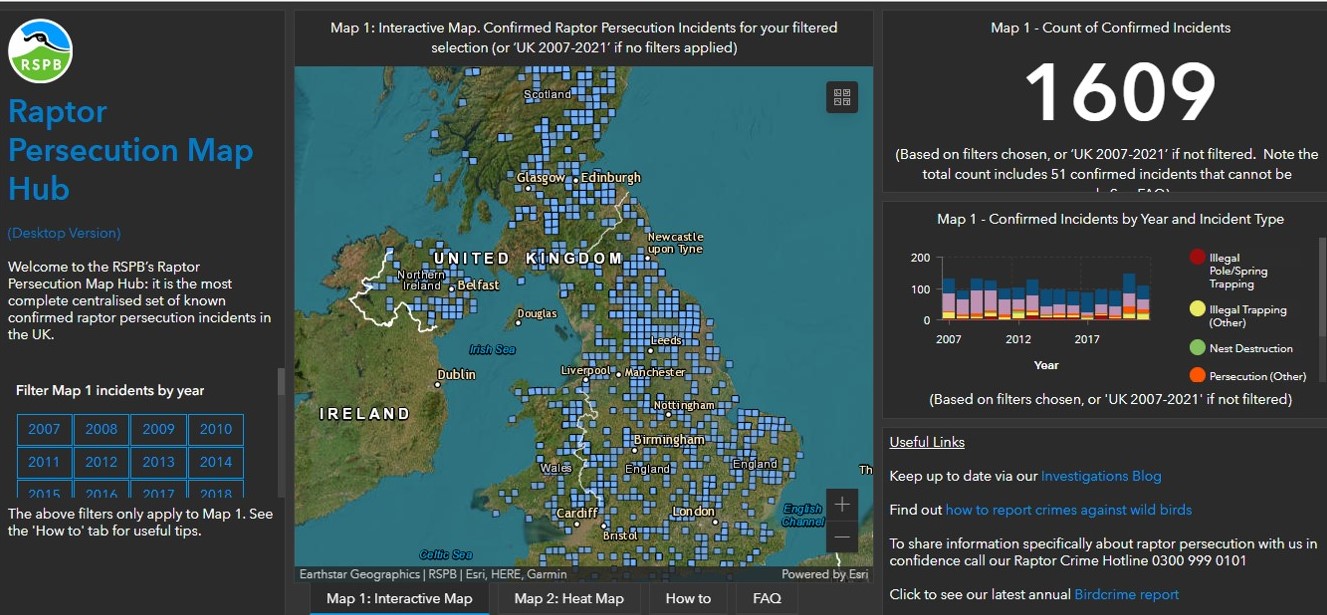
Task: Click the Esri attribution on the map
Action: (x=825, y=575)
